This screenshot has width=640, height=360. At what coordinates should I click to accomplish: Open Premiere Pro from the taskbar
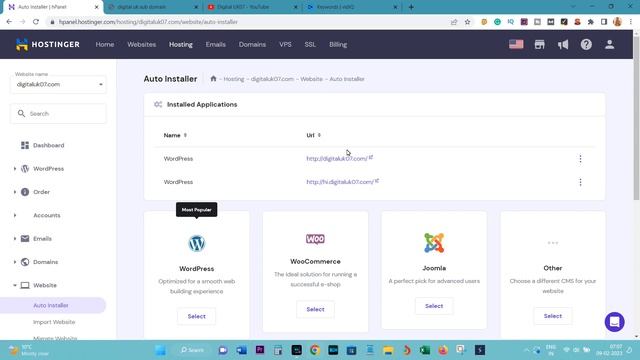[260, 350]
